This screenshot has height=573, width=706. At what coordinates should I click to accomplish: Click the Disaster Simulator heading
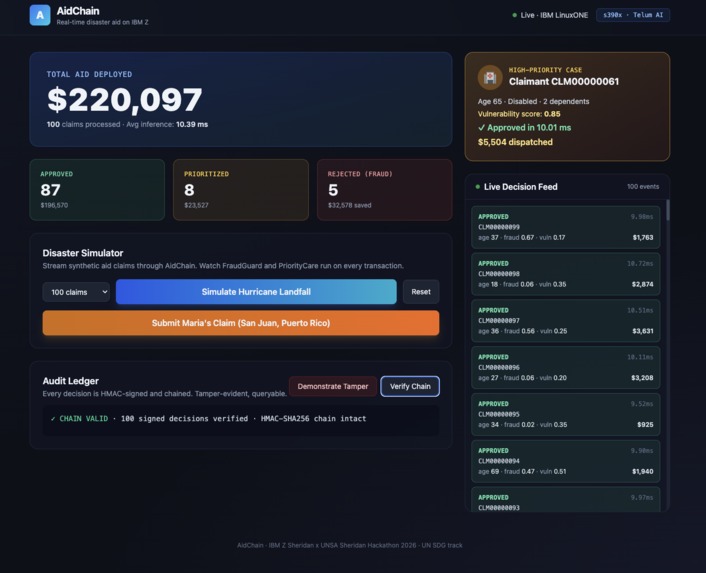tap(83, 253)
